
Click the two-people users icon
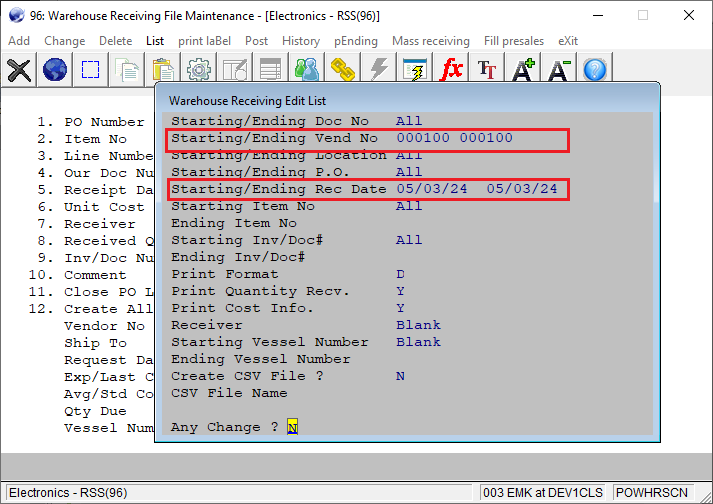(306, 69)
